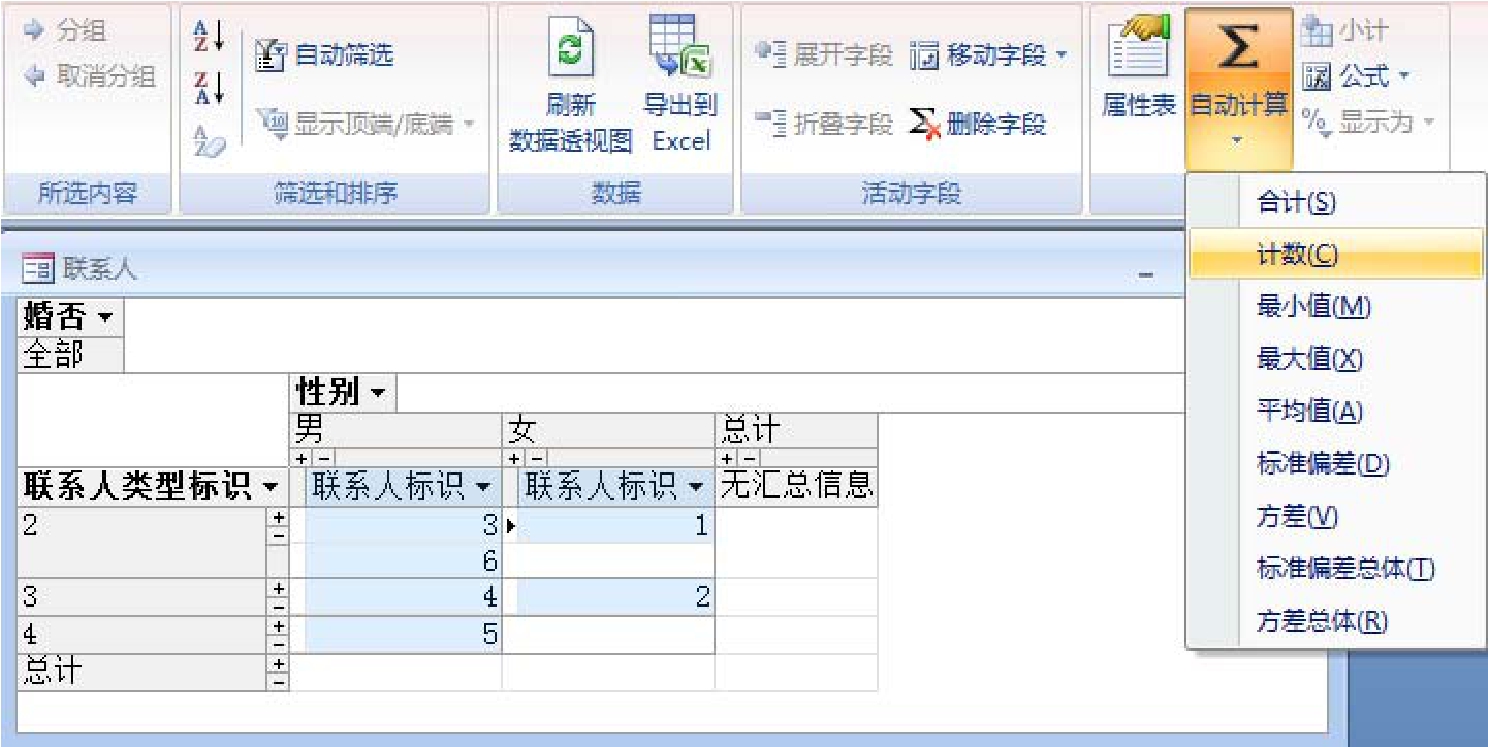Expand row 2 with plus button
The width and height of the screenshot is (1488, 747).
pyautogui.click(x=279, y=518)
